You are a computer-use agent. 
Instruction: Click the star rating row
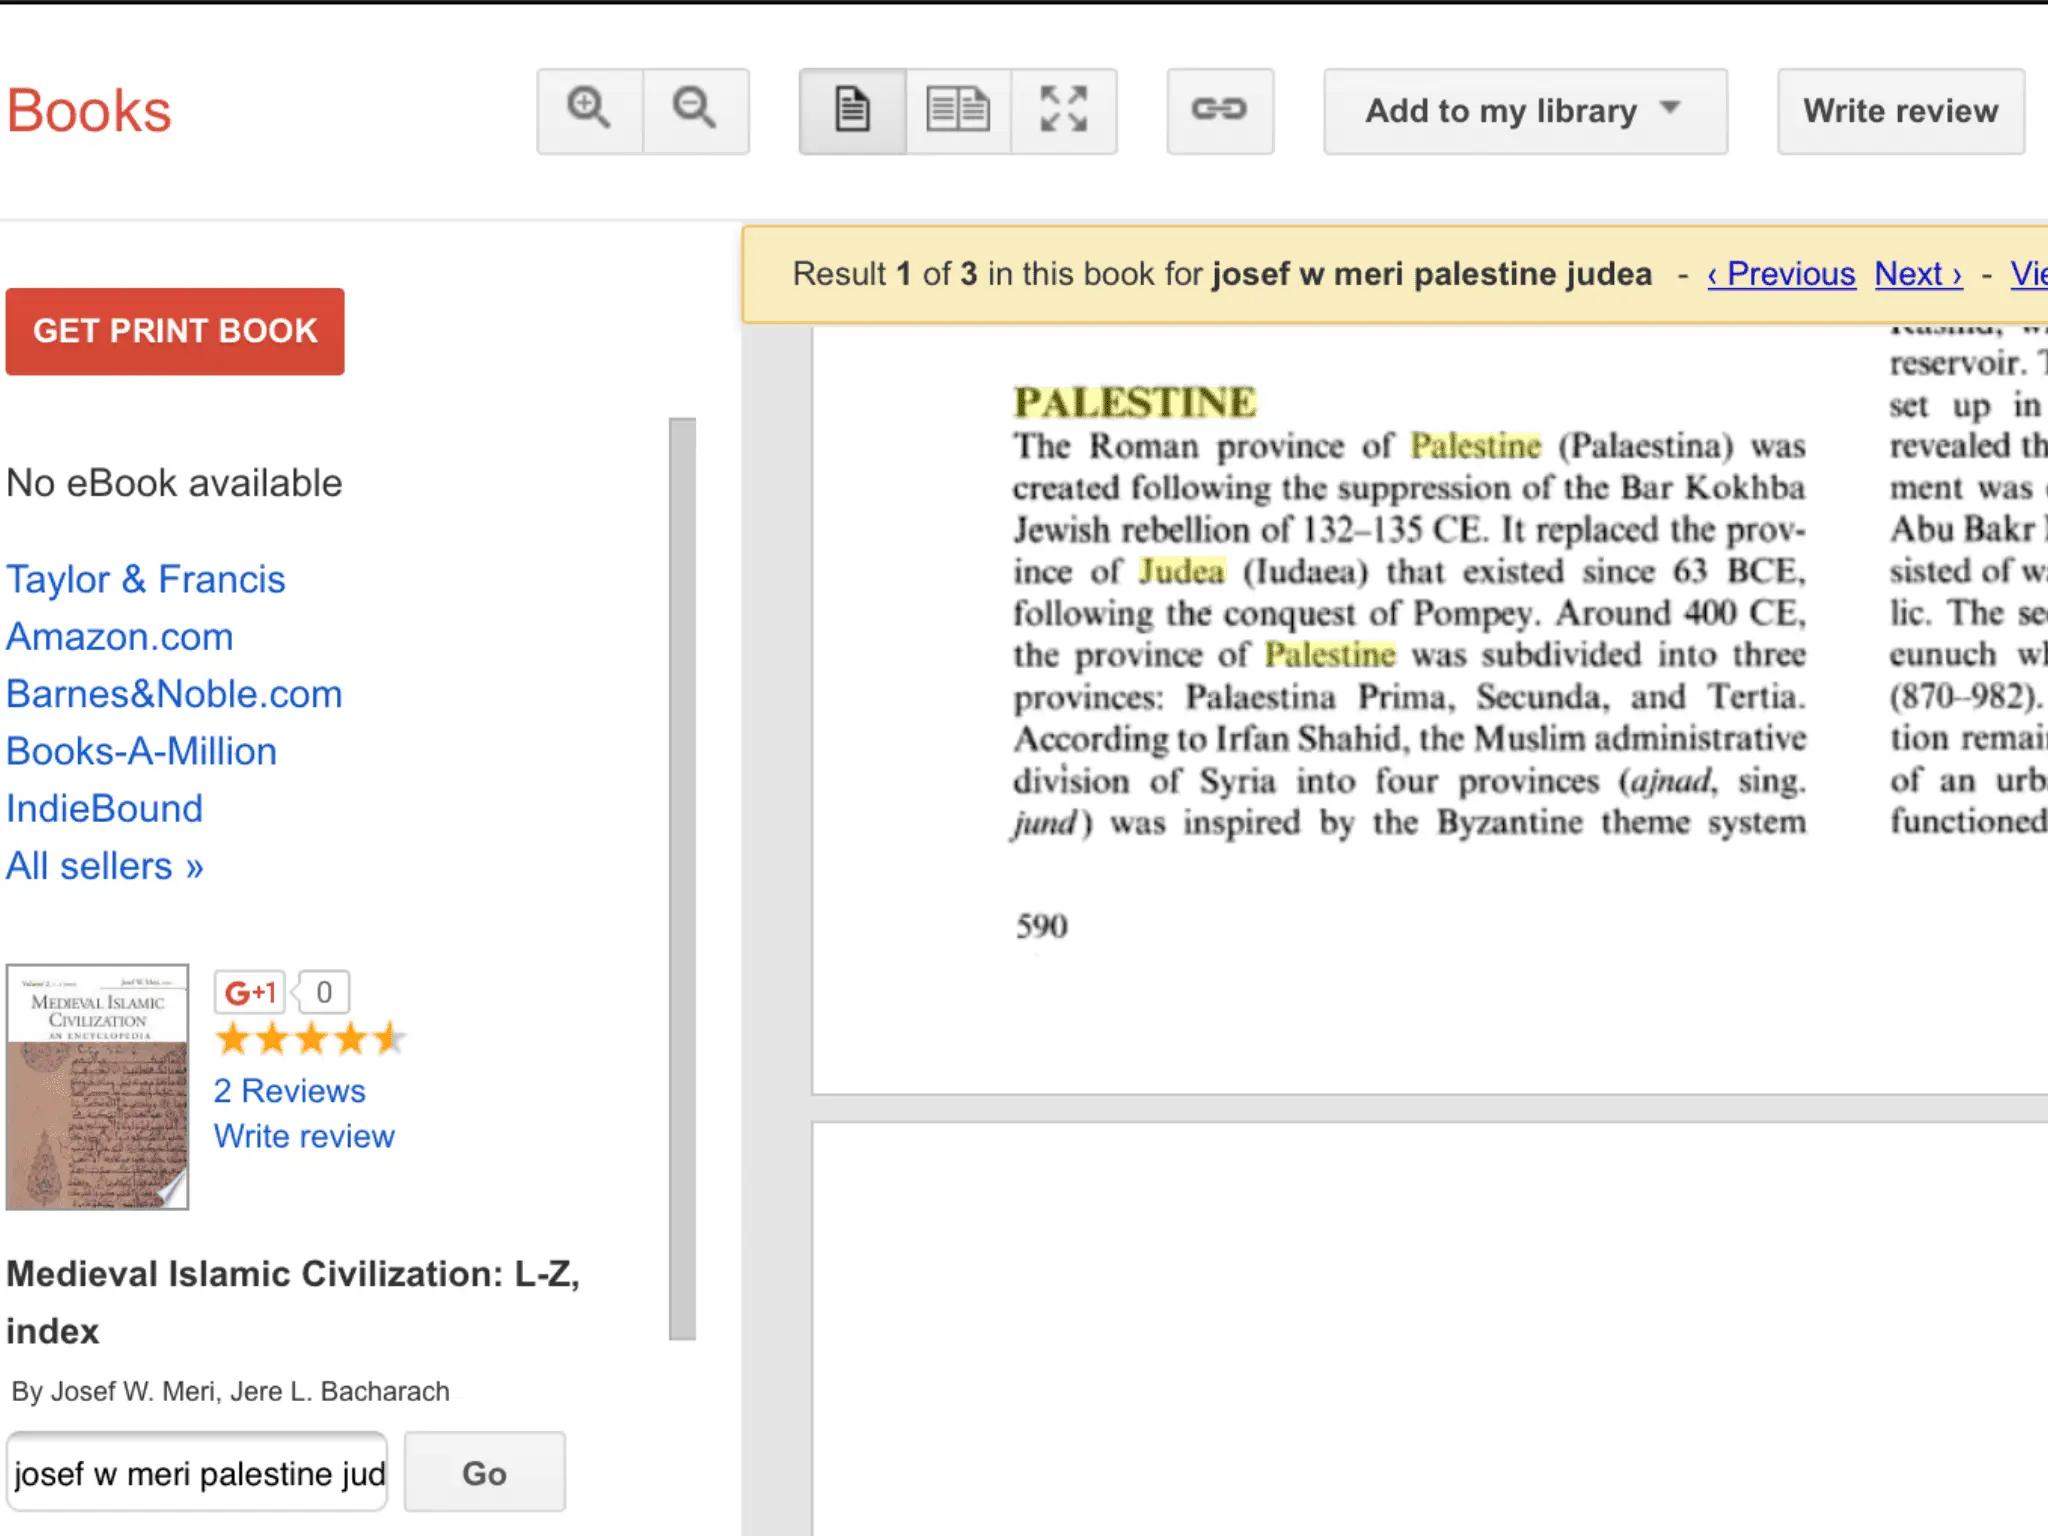click(x=310, y=1039)
